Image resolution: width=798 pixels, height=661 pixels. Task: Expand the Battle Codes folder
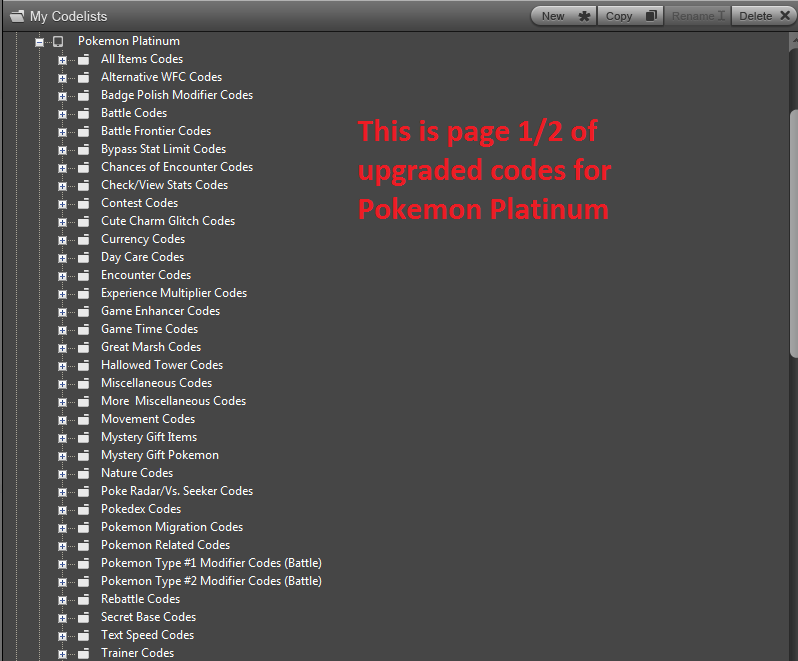(62, 114)
